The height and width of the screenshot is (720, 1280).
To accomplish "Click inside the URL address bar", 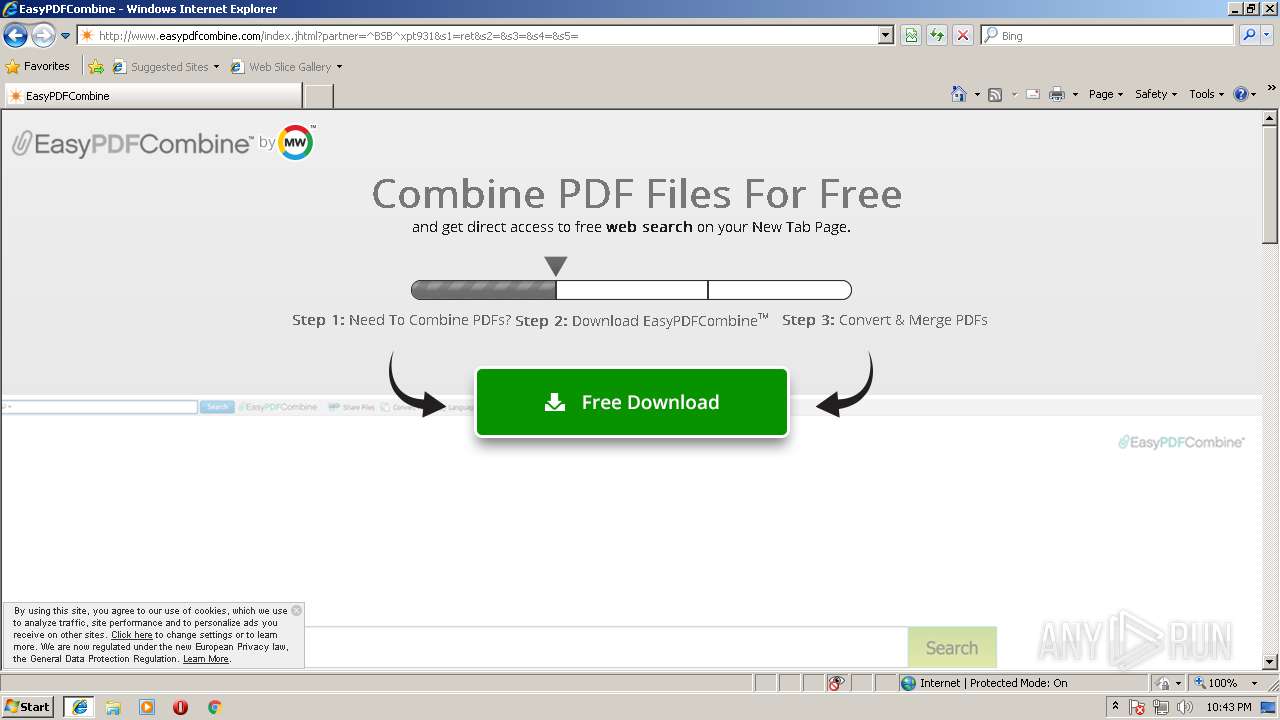I will [x=486, y=35].
